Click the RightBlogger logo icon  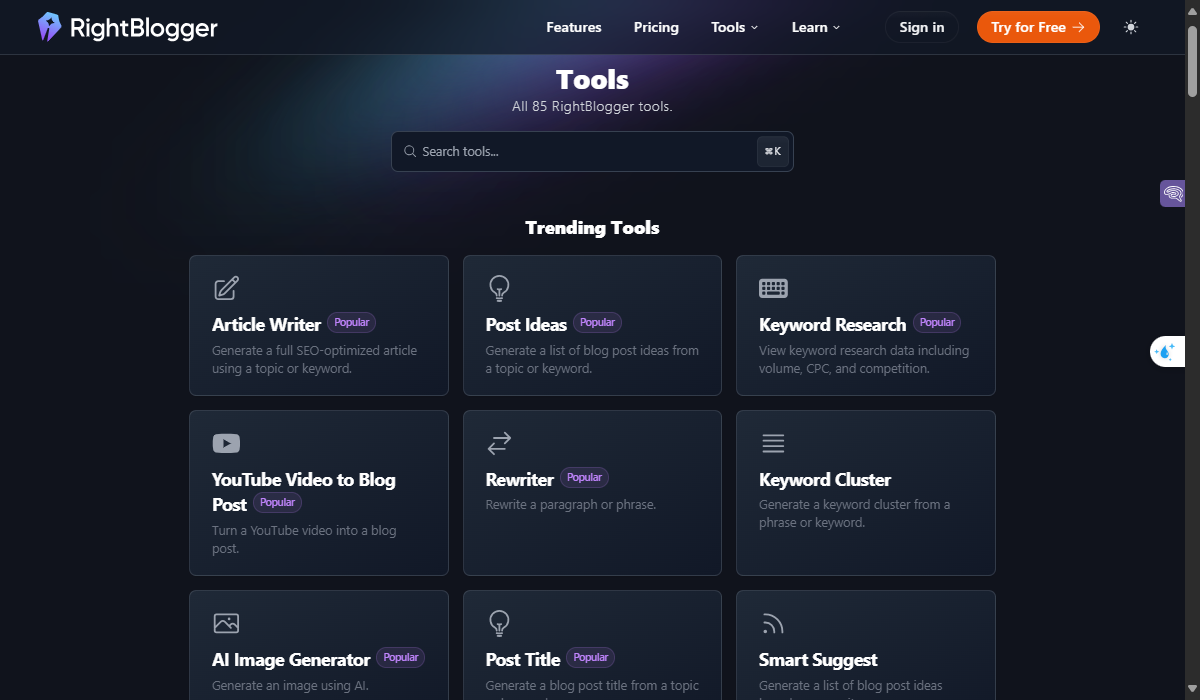(x=49, y=27)
